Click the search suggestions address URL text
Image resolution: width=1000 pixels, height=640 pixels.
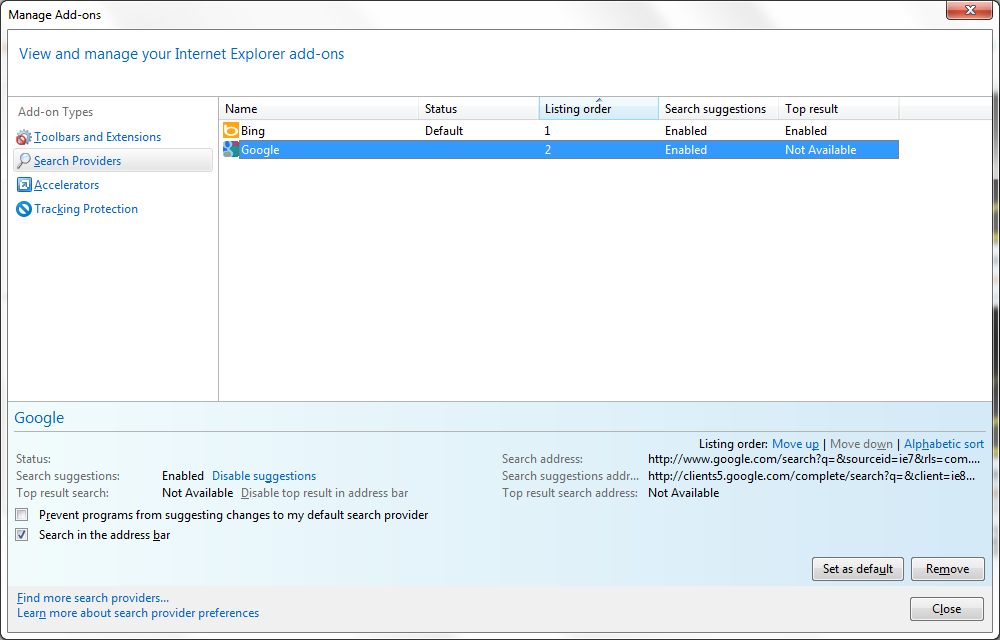tap(811, 476)
